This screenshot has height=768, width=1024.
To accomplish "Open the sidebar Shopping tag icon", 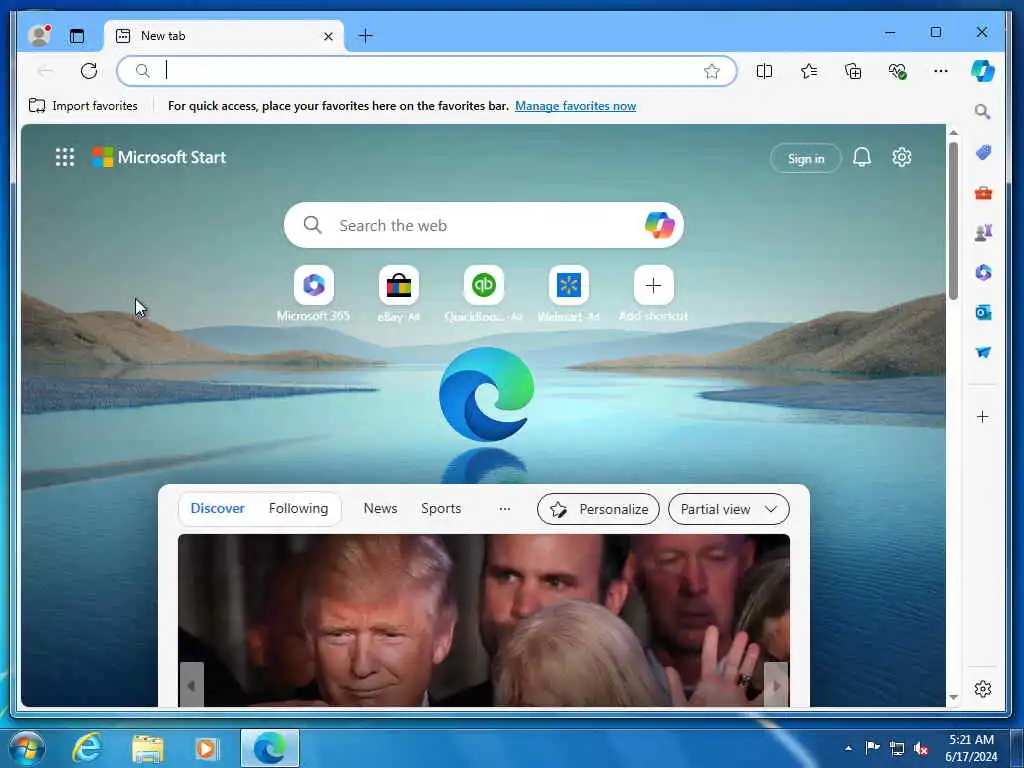I will (983, 153).
